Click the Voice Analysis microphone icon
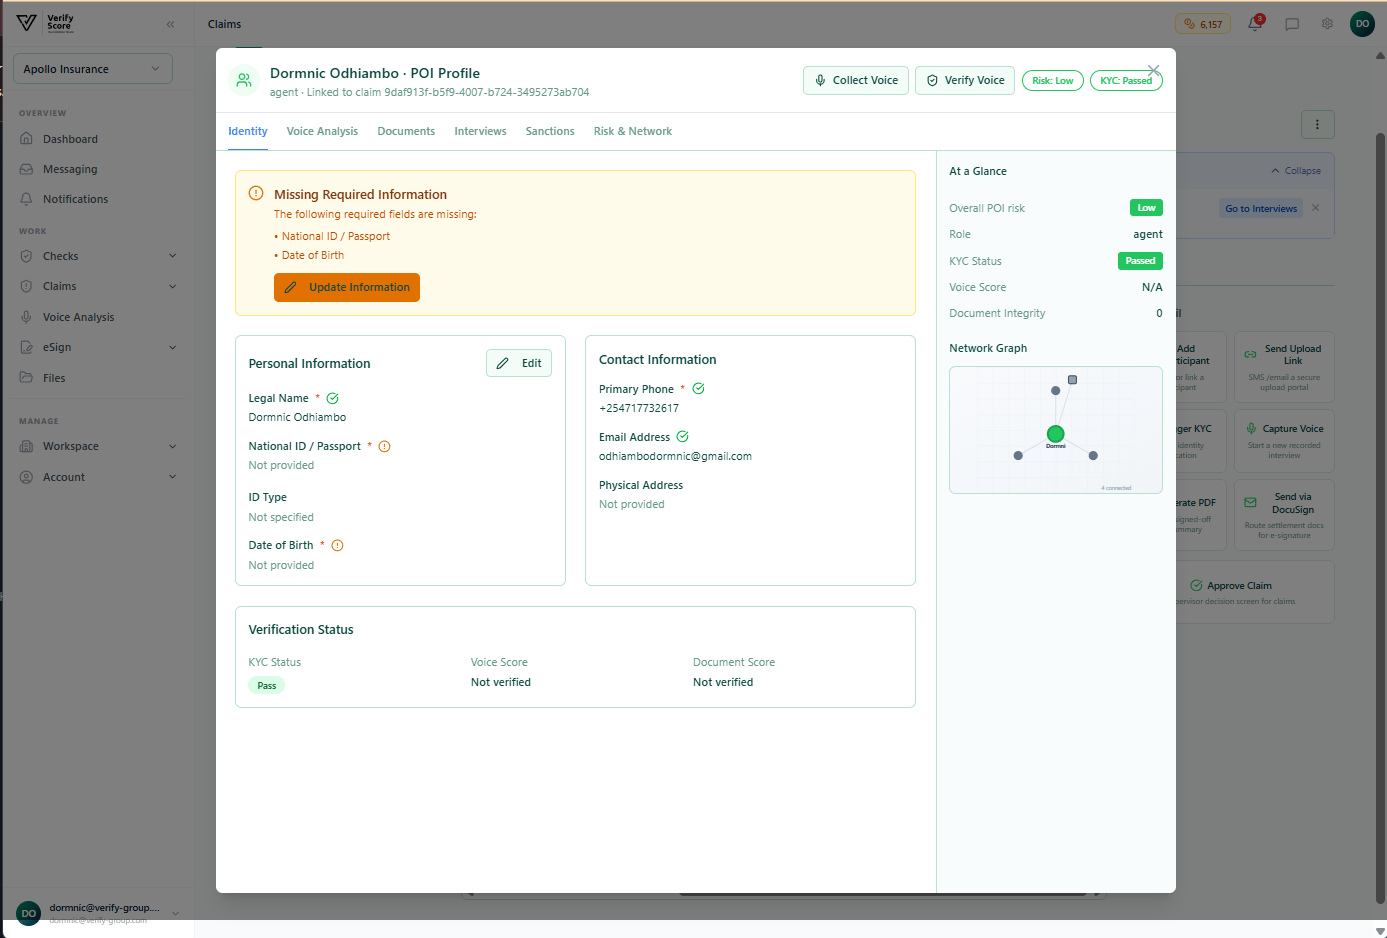1387x938 pixels. point(26,317)
